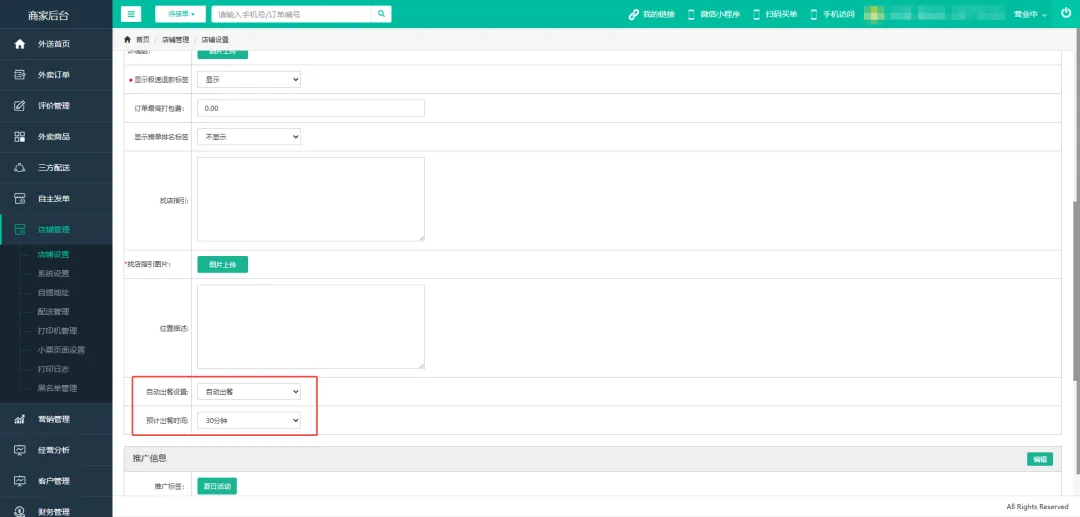
Task: Click the 我的链接 chain icon
Action: (634, 14)
